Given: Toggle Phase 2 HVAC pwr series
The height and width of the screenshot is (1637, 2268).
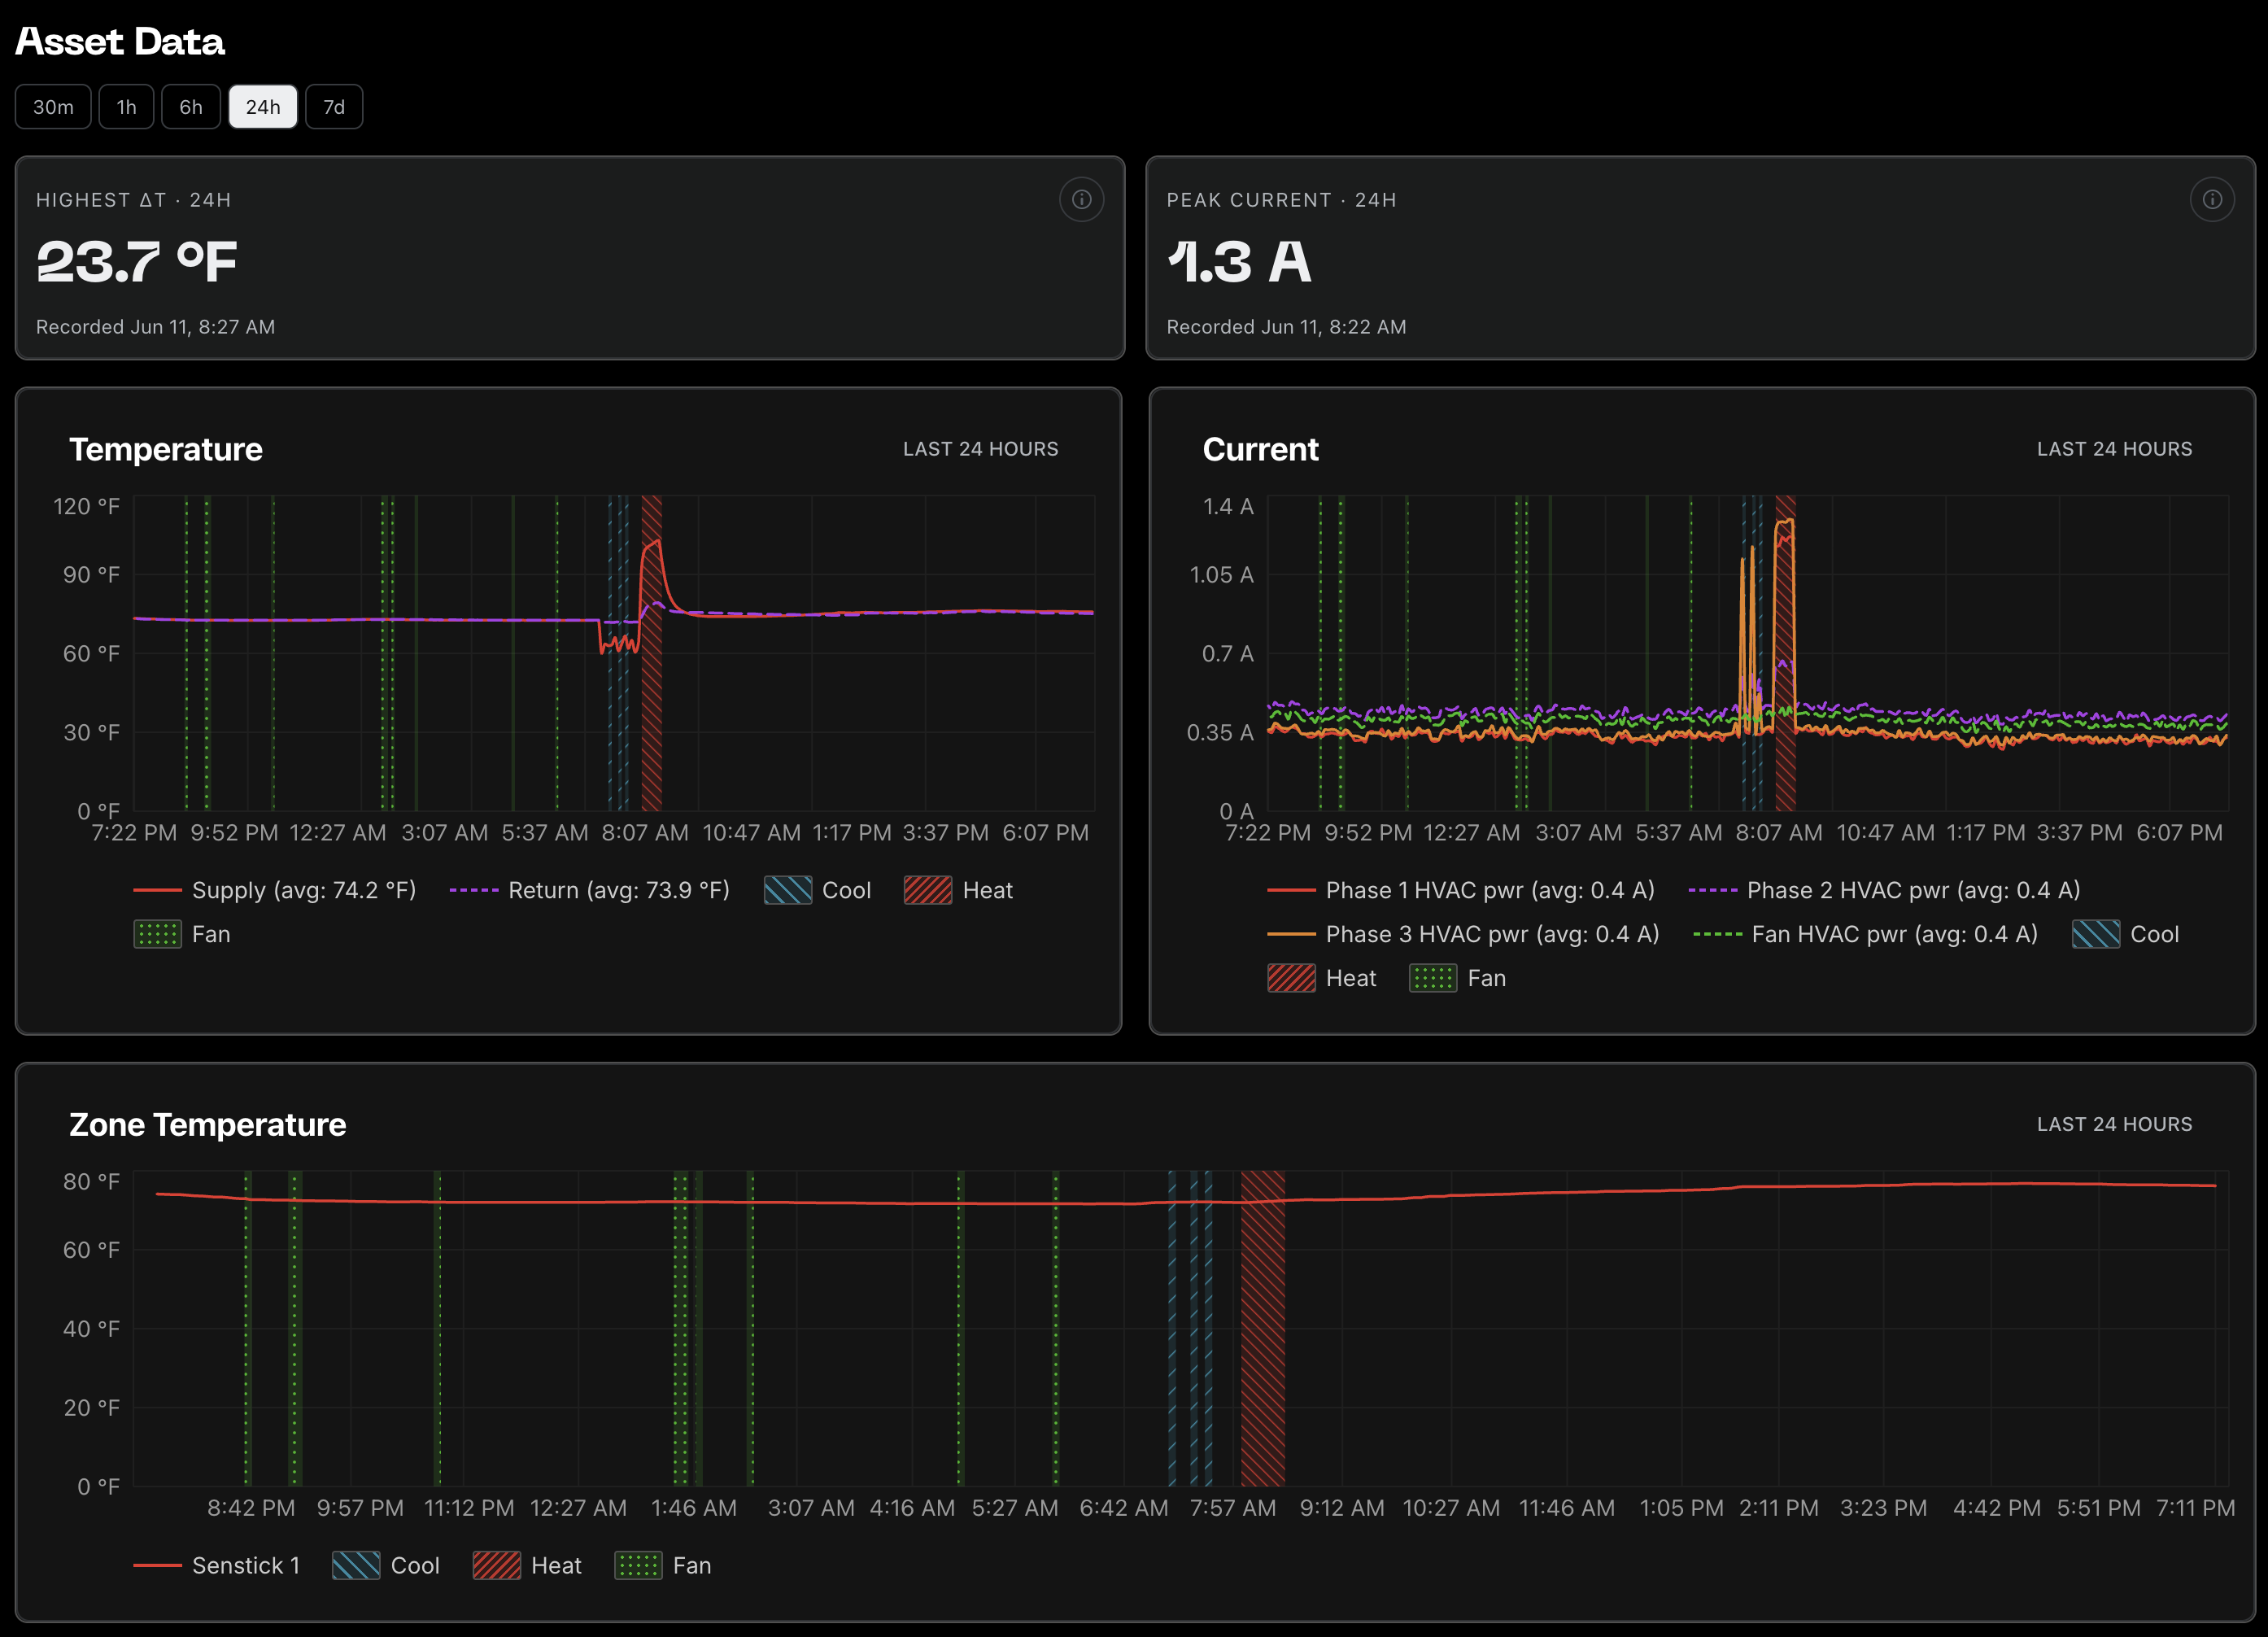Looking at the screenshot, I should coord(1884,890).
